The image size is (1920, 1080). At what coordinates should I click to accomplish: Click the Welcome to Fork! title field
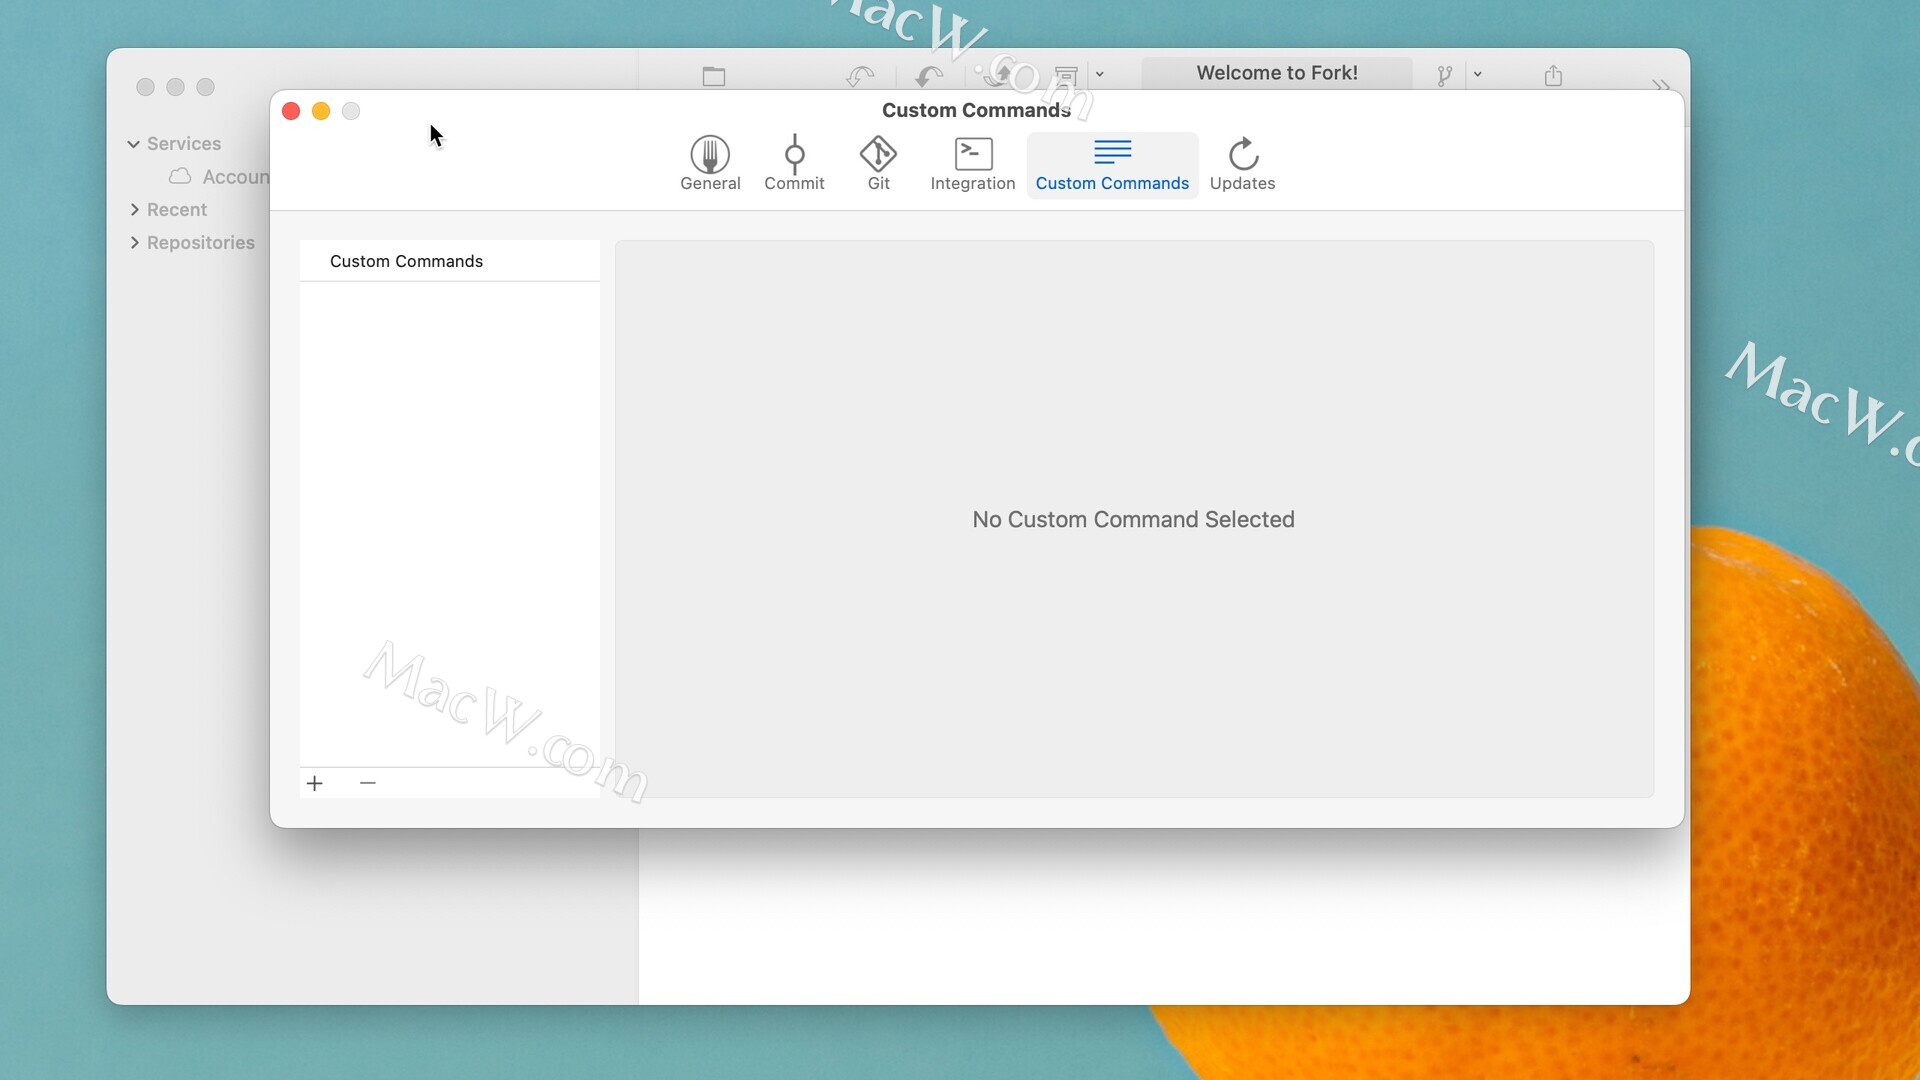click(1277, 73)
